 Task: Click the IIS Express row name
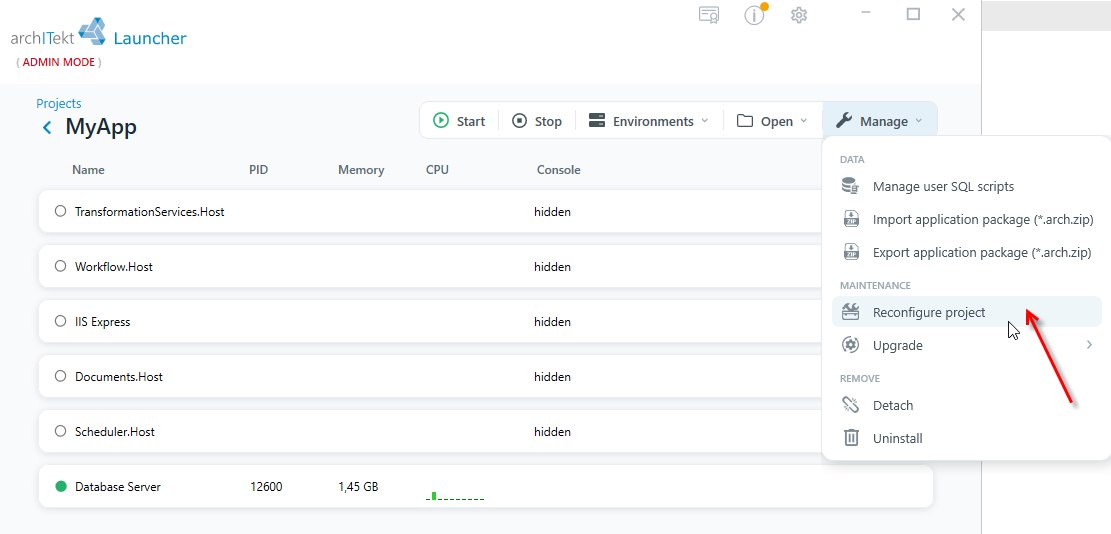click(102, 322)
